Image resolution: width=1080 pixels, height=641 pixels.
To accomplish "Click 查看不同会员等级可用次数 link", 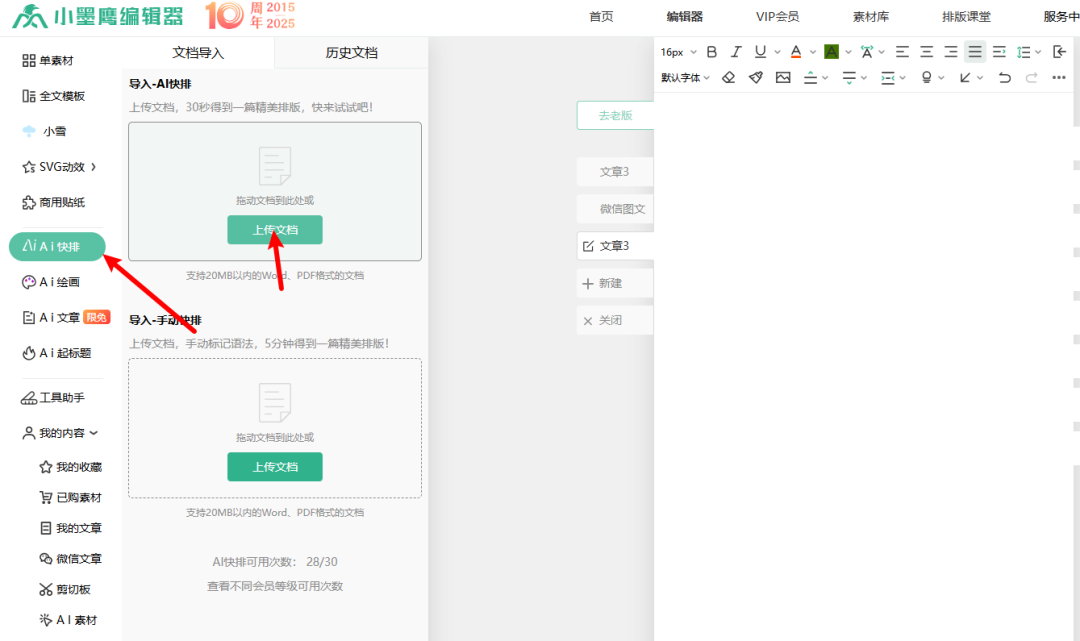I will (275, 586).
